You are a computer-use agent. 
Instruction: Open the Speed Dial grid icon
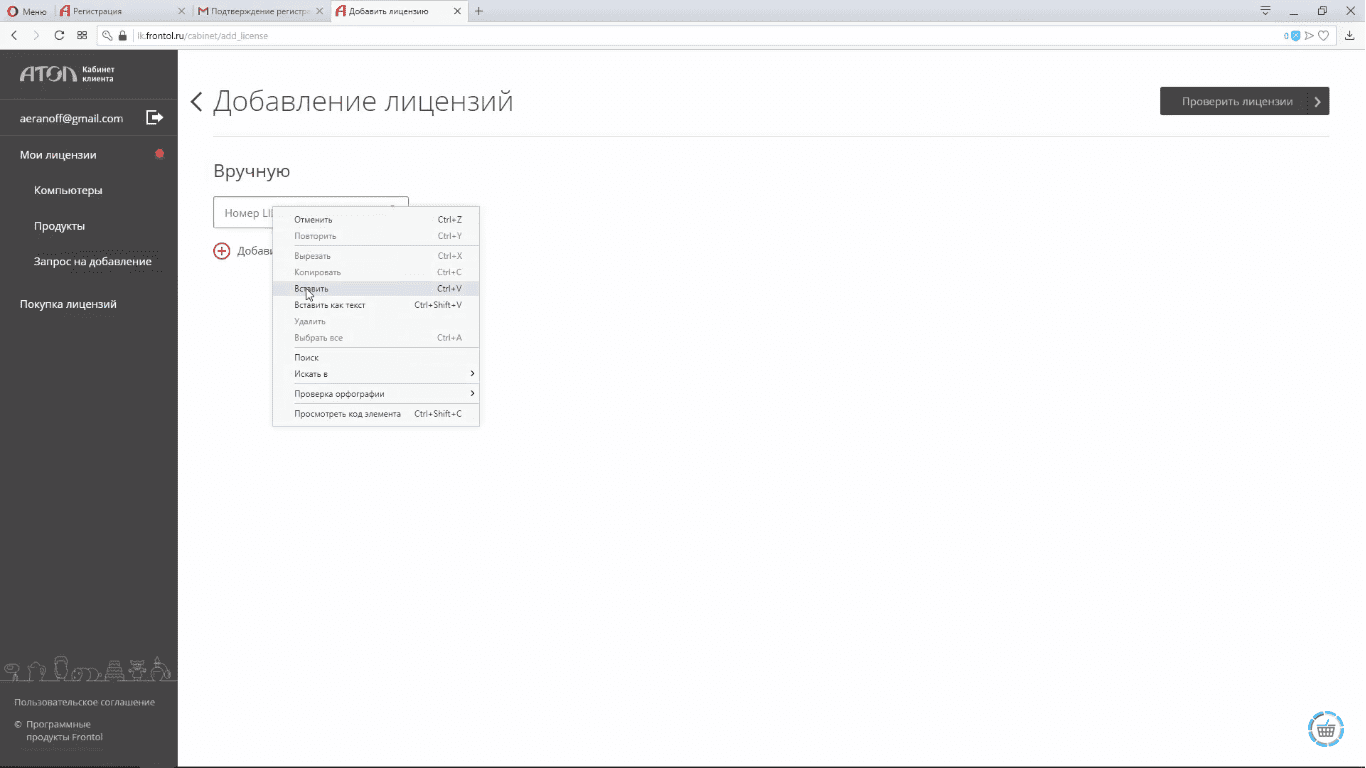pos(82,35)
